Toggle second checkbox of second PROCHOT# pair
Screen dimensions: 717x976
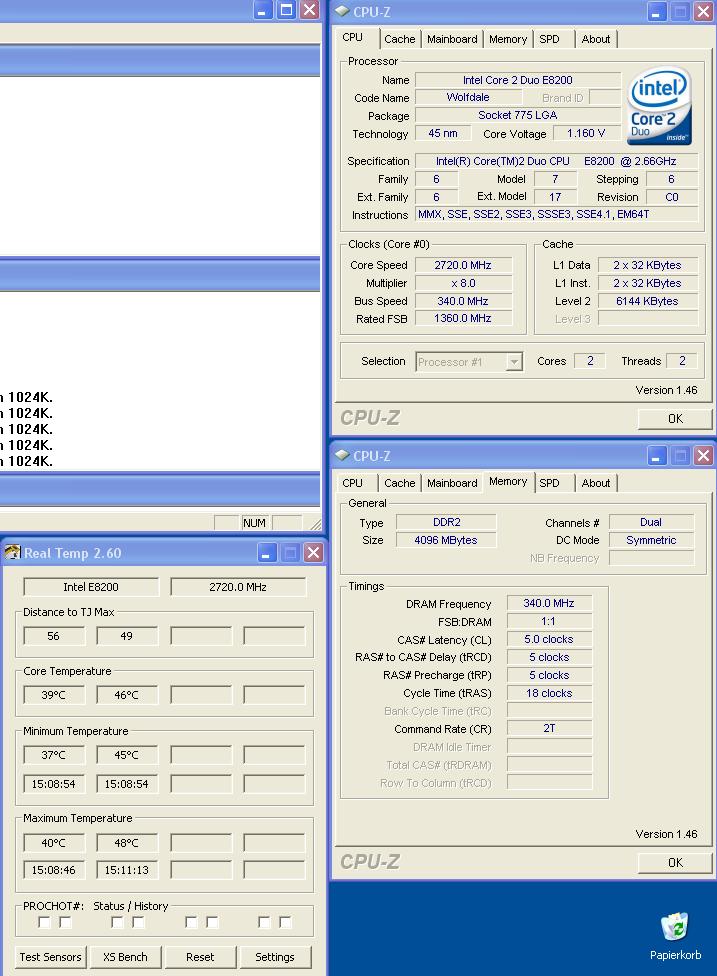click(139, 922)
